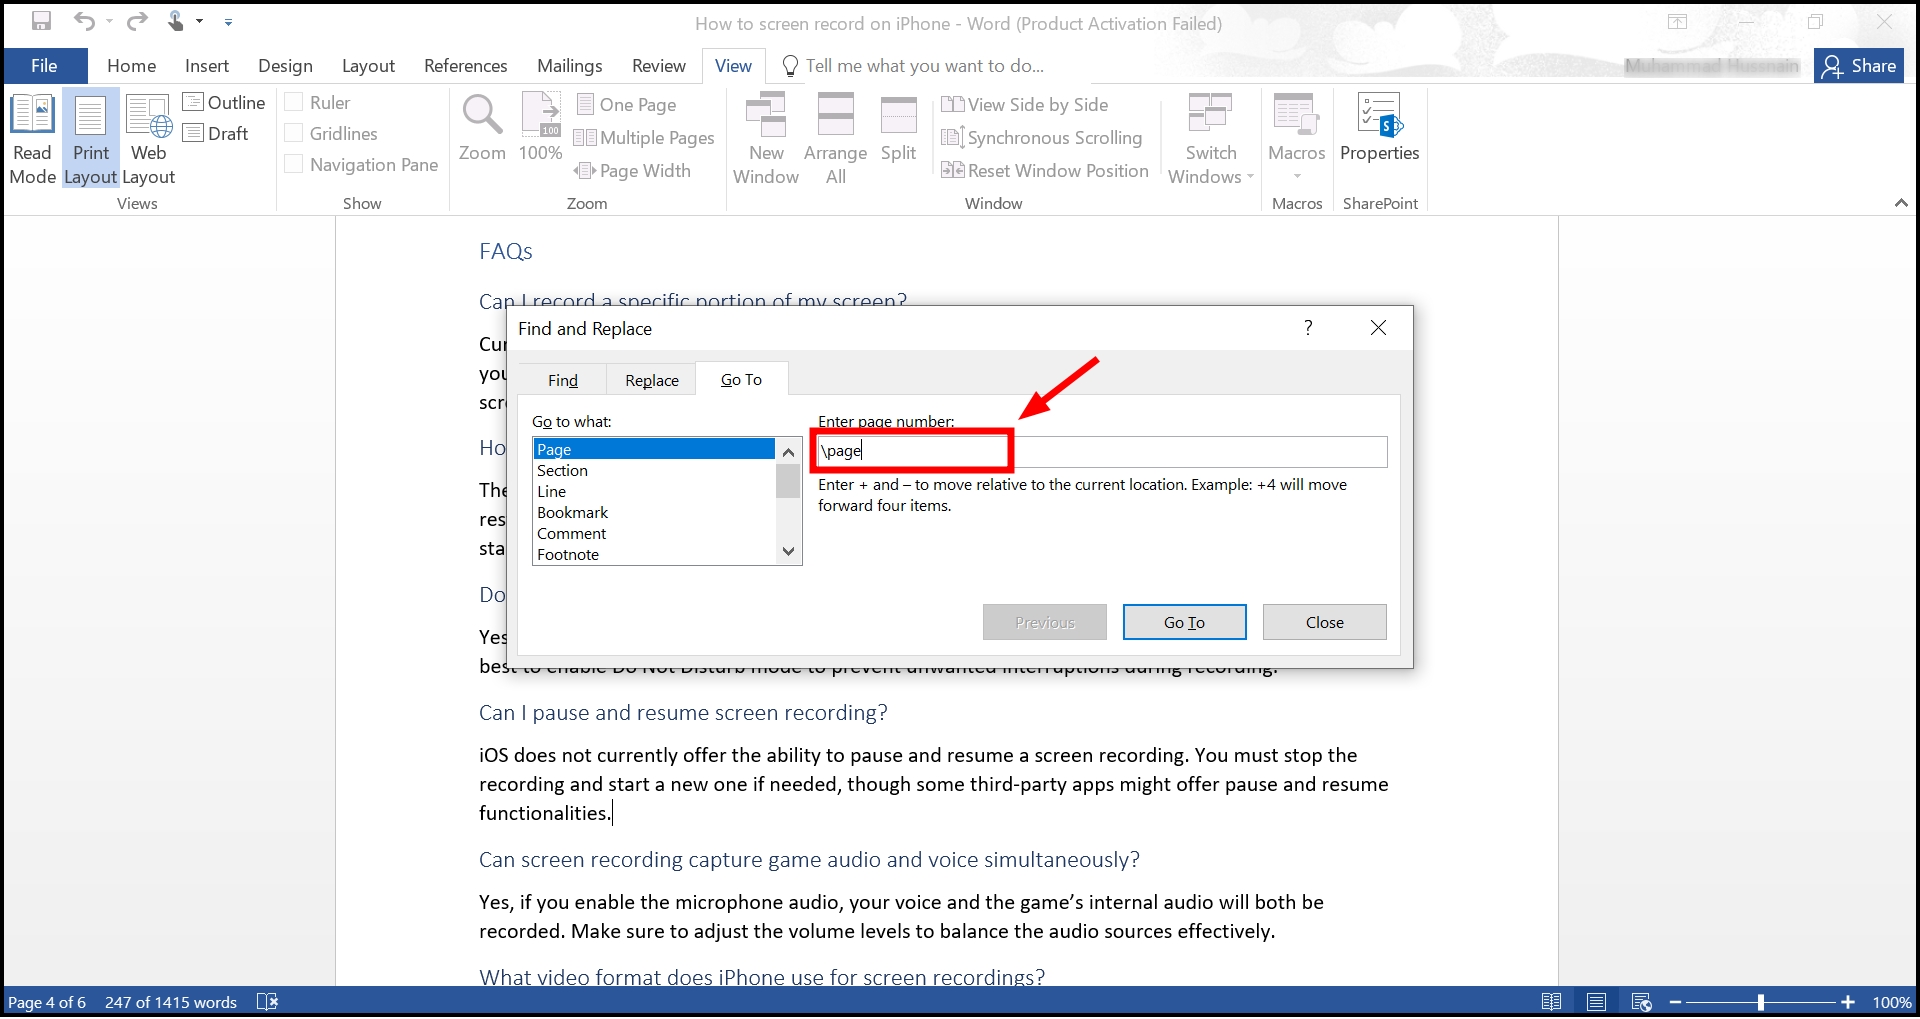Close the Find and Replace dialog with X
The image size is (1920, 1019).
[x=1378, y=328]
